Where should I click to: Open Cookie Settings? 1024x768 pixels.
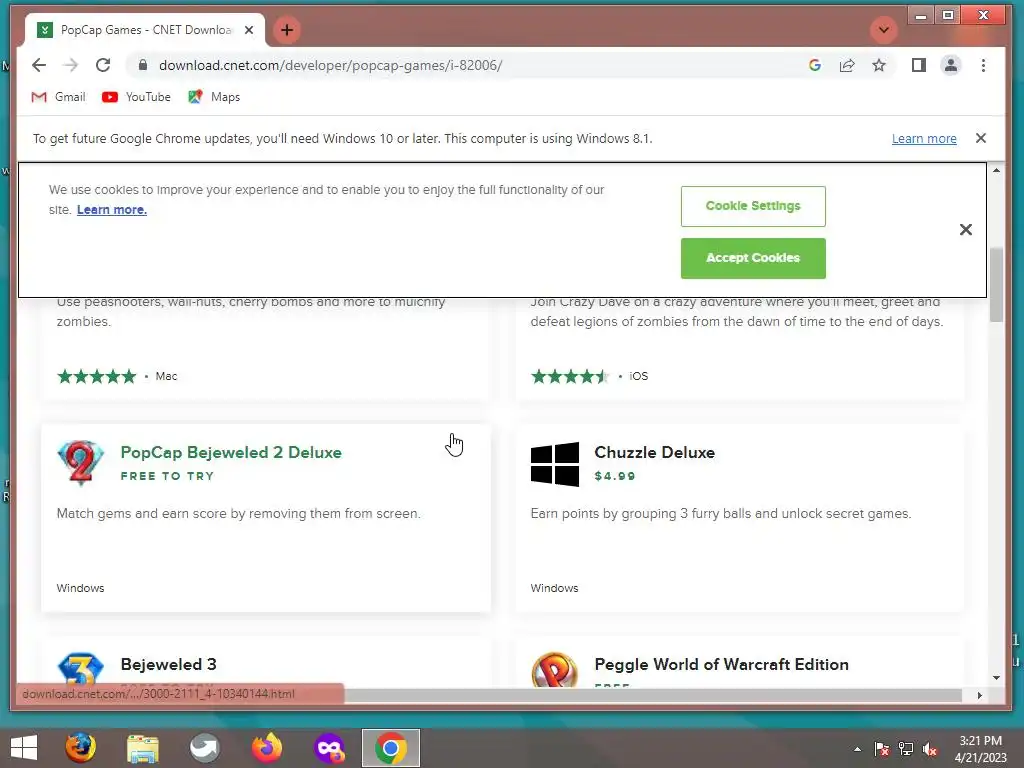pos(753,206)
